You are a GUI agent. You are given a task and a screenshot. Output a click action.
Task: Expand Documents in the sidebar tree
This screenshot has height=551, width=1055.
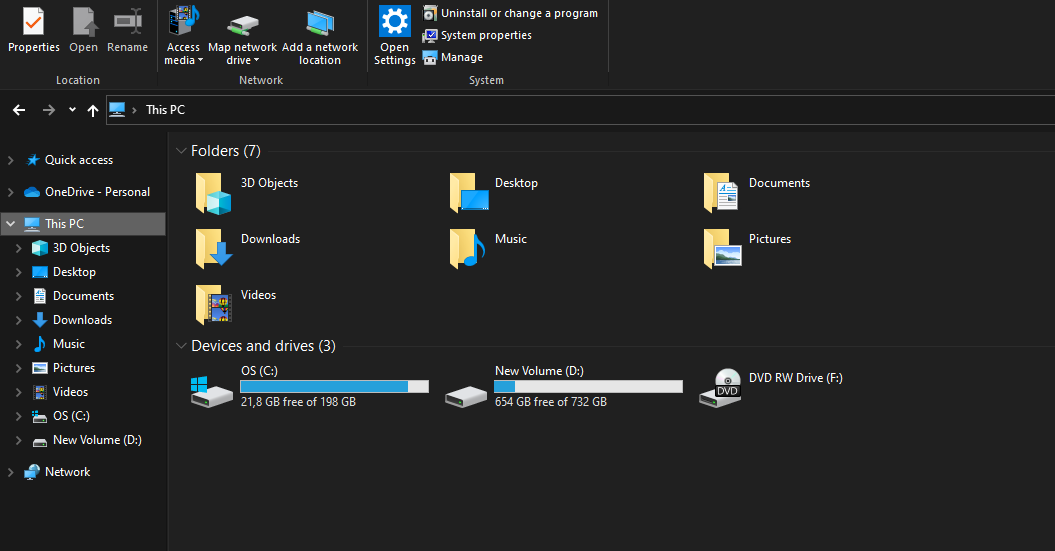click(x=19, y=296)
